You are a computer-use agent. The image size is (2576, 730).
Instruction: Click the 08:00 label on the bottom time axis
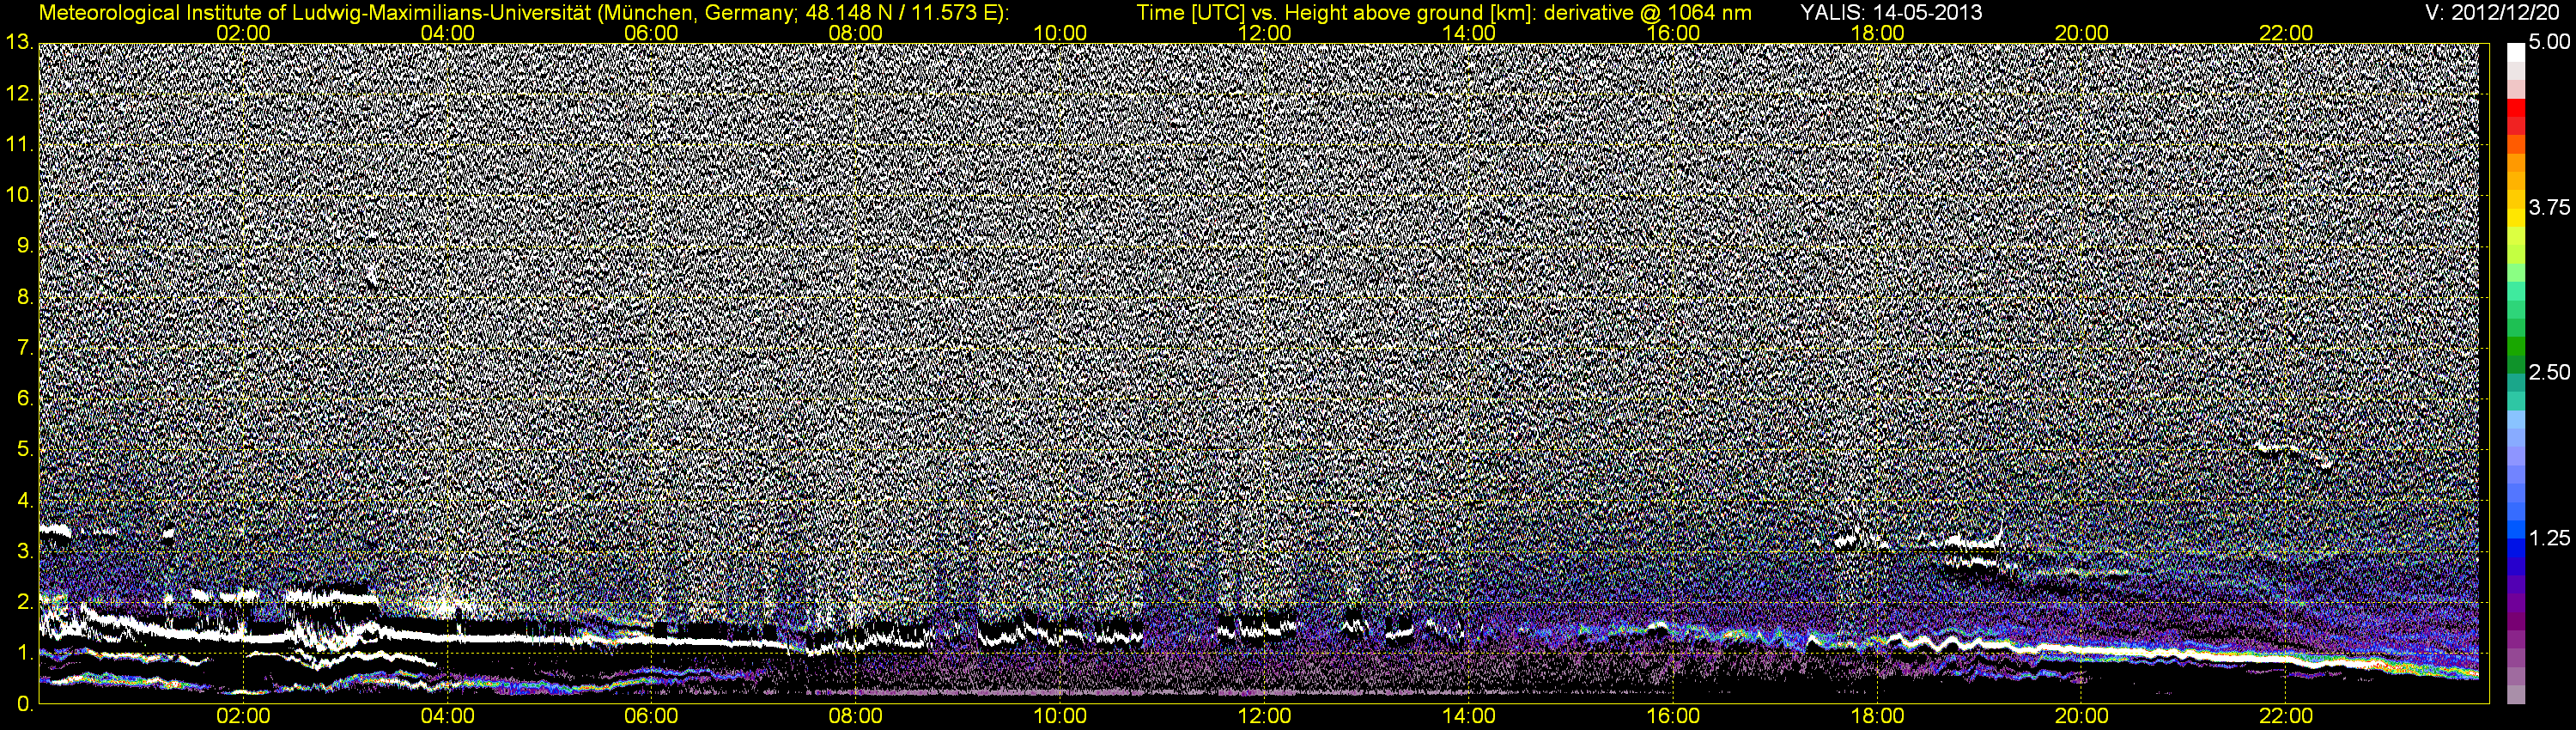856,716
